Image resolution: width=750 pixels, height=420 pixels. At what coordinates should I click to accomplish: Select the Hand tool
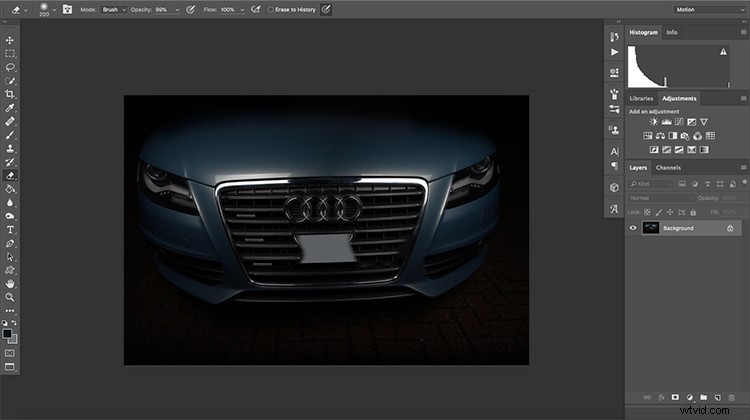[x=10, y=284]
